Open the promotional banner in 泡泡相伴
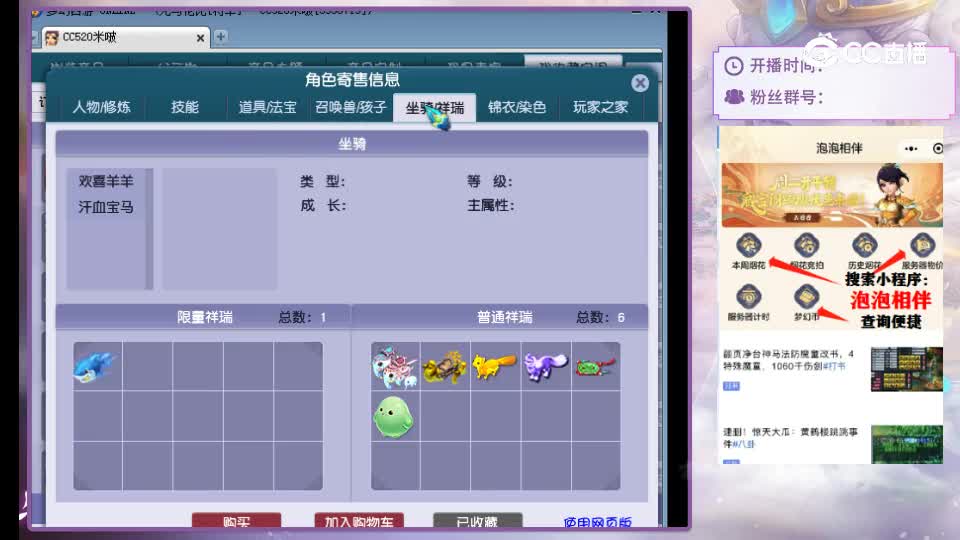The width and height of the screenshot is (960, 540). pyautogui.click(x=832, y=195)
